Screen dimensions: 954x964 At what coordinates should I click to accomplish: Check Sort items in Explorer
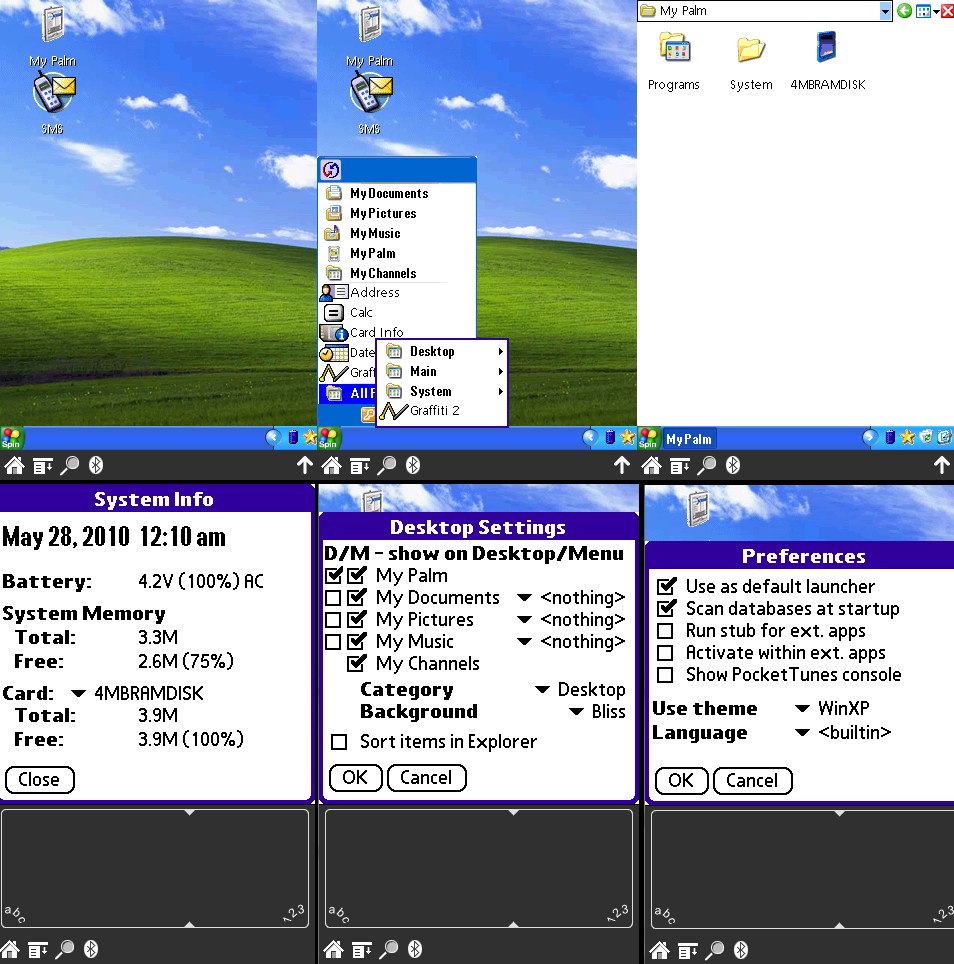[x=339, y=741]
